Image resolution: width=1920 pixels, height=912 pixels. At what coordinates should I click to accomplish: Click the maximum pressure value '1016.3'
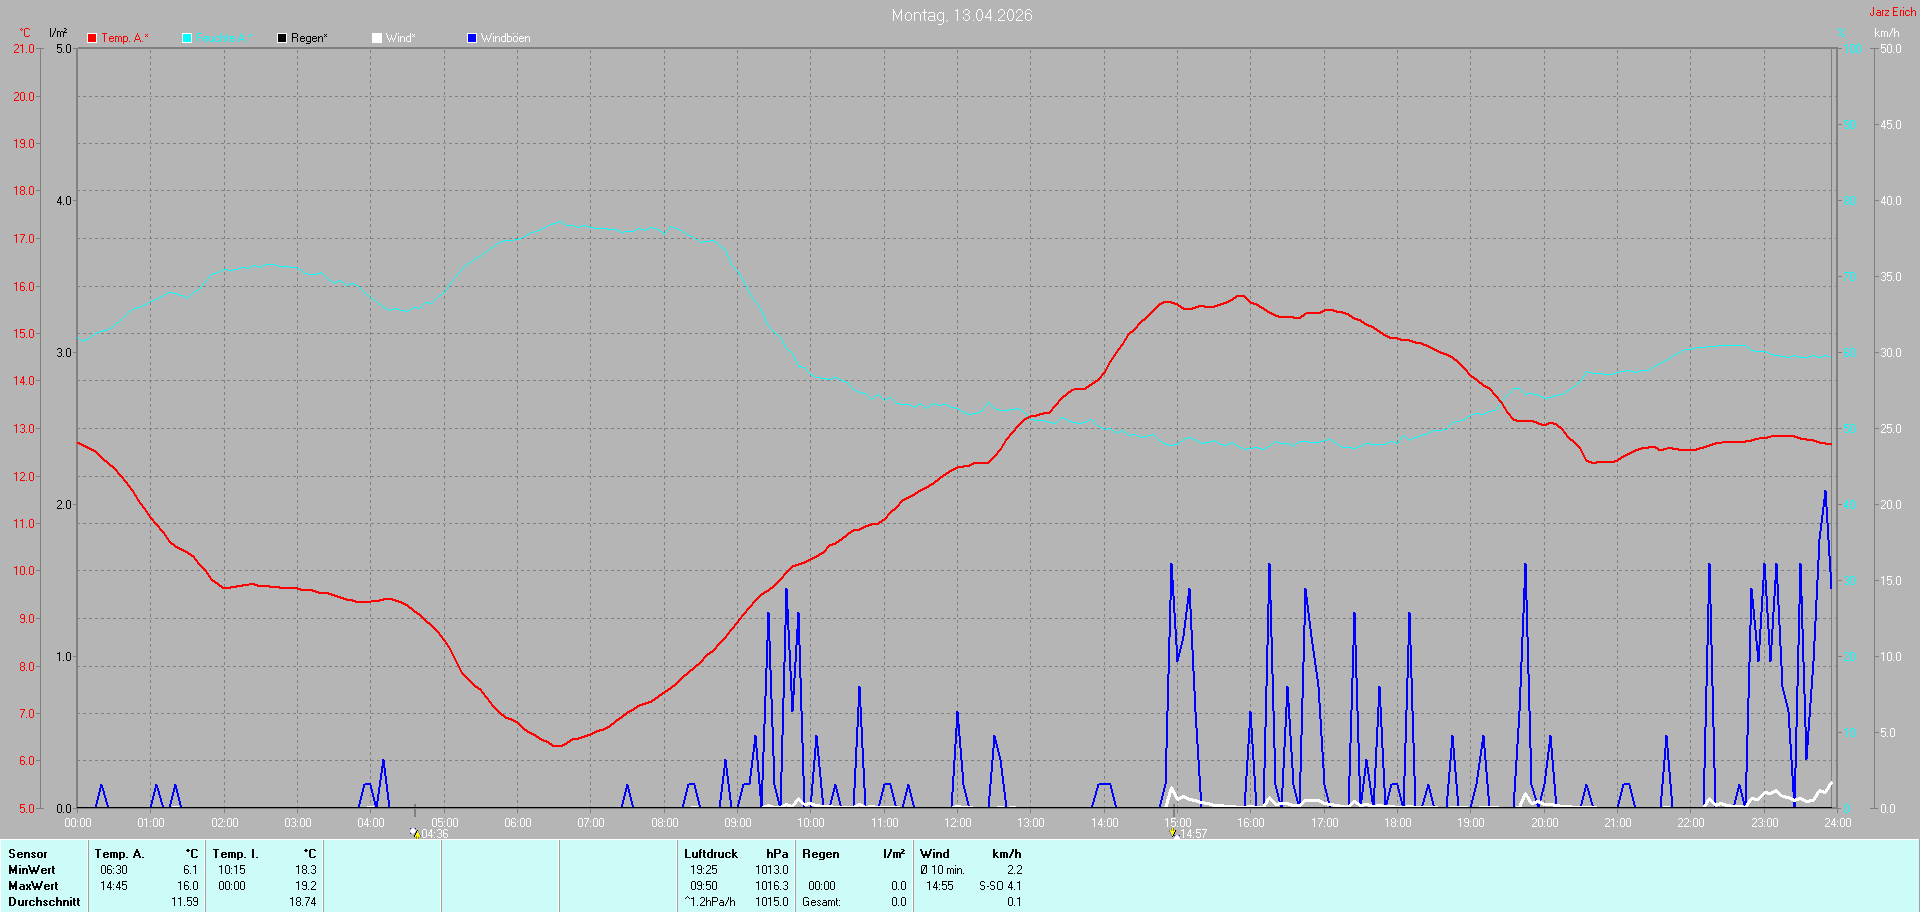click(x=772, y=886)
